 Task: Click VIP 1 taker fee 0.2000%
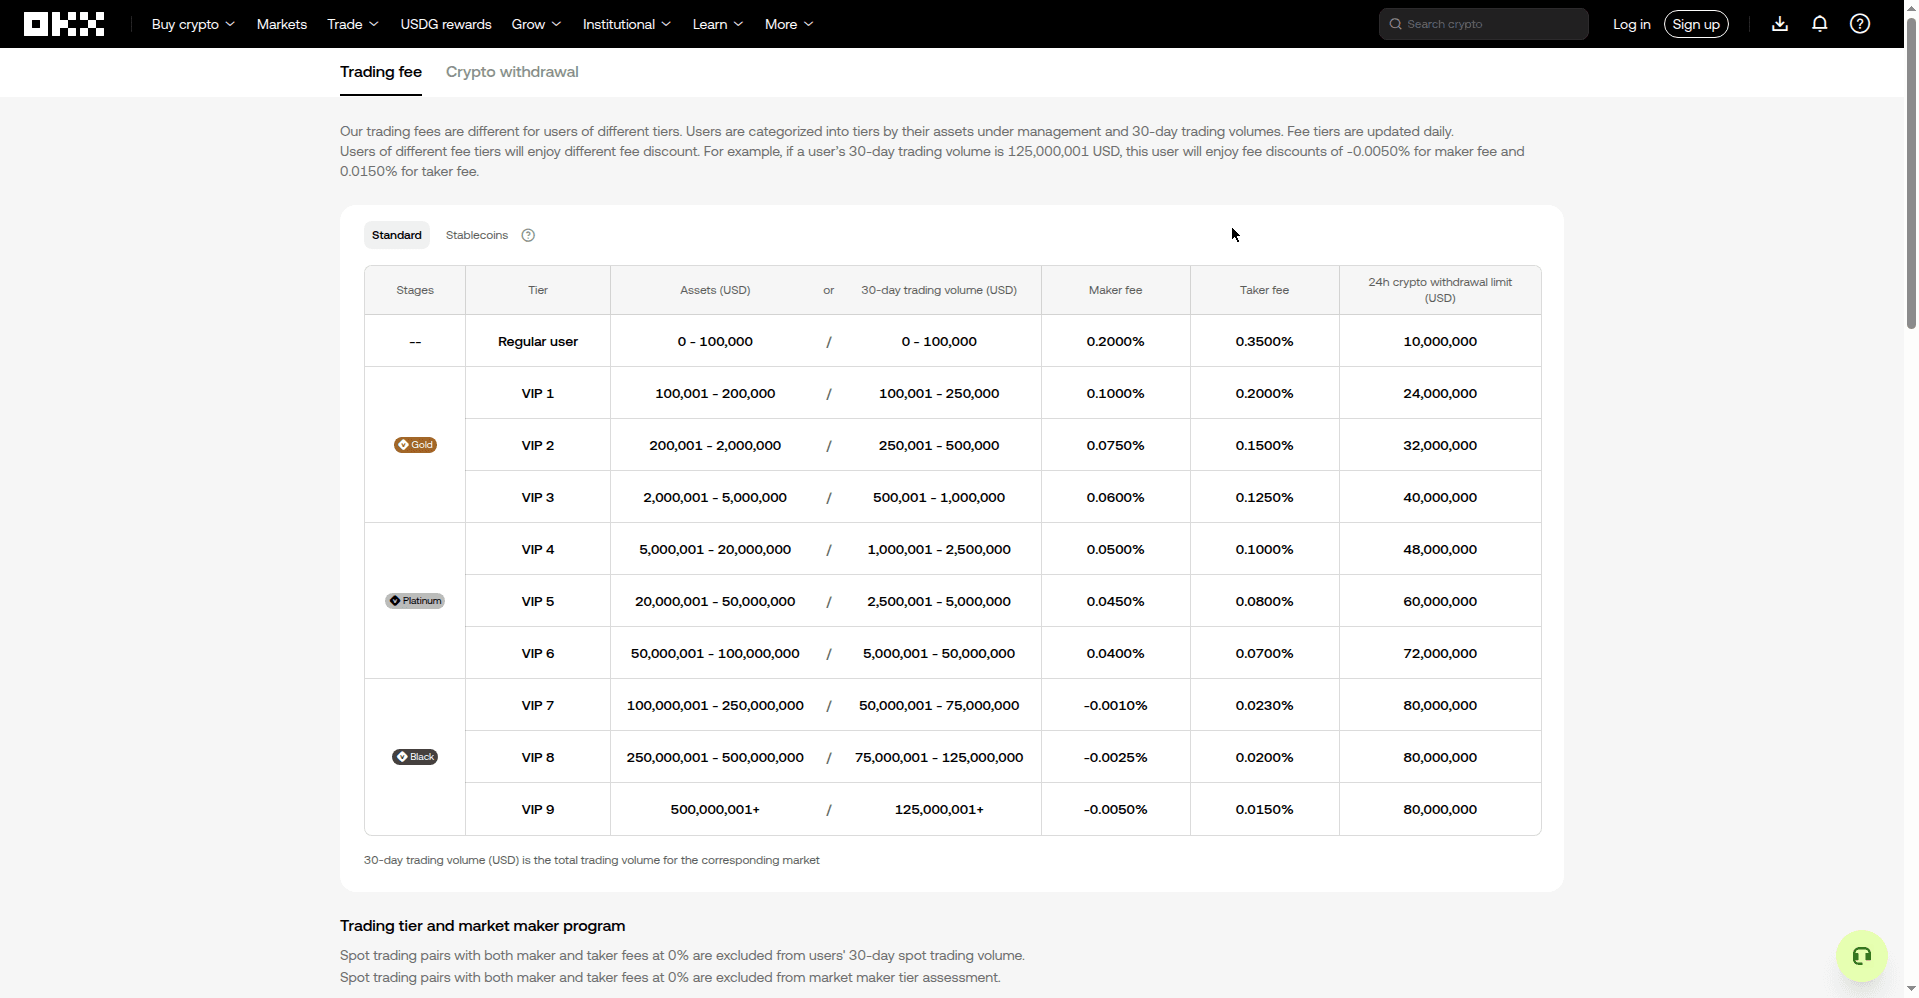click(1264, 393)
